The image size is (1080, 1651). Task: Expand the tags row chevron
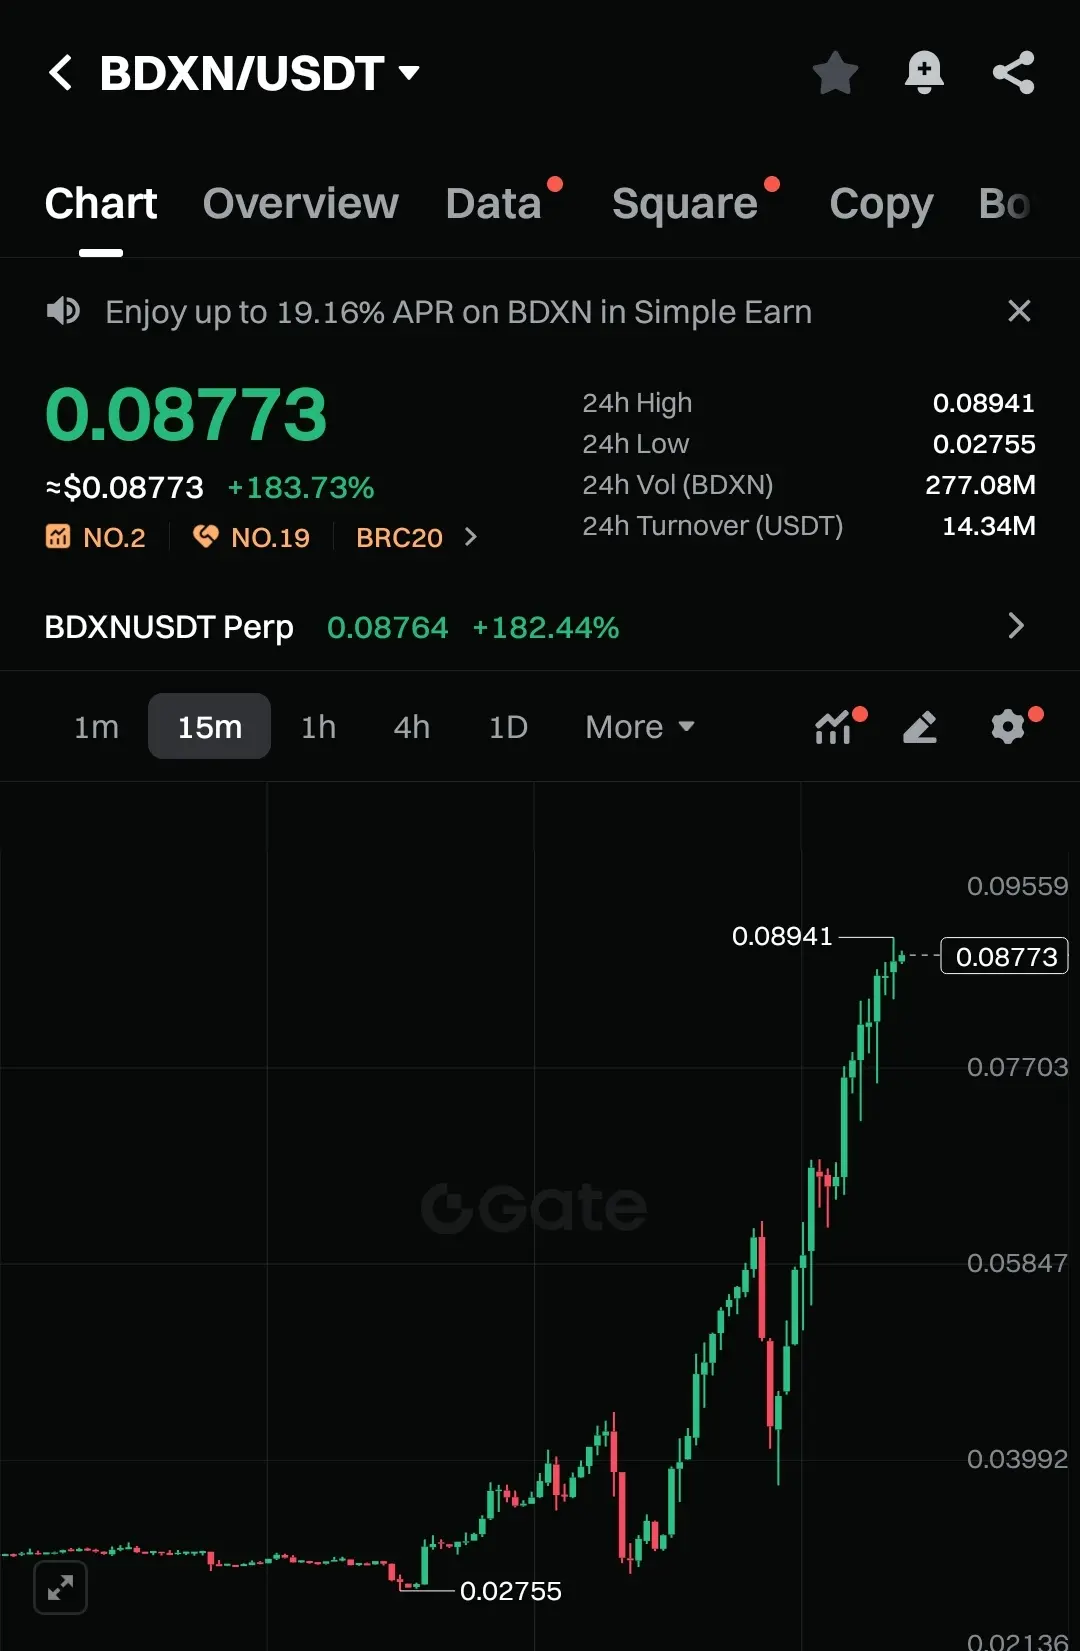point(471,538)
